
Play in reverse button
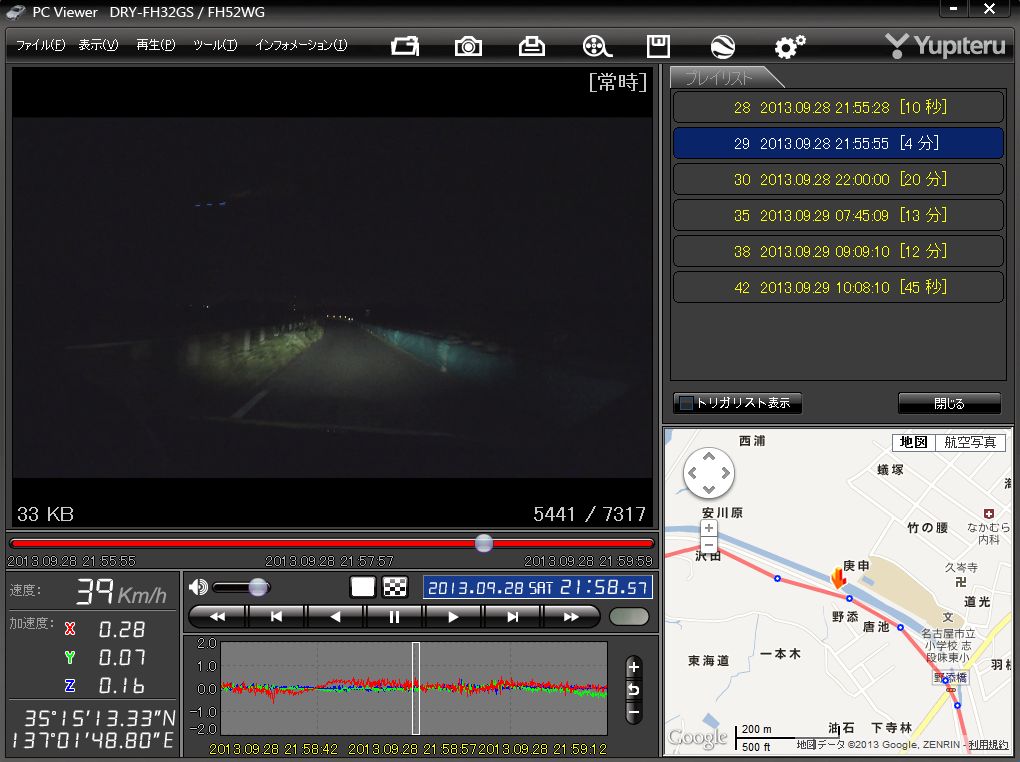[x=335, y=616]
